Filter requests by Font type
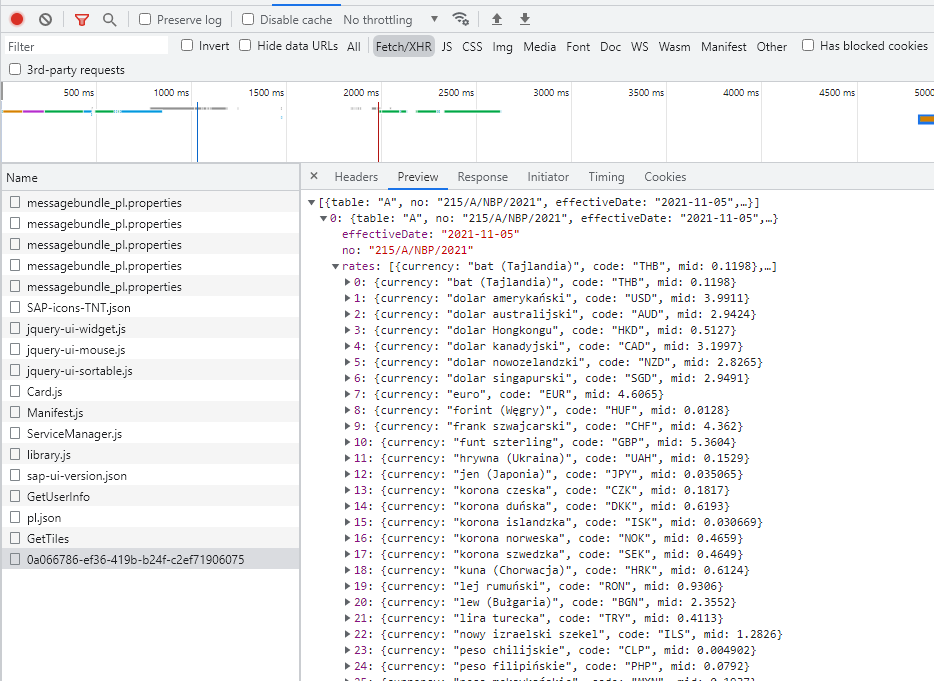The height and width of the screenshot is (681, 934). coord(578,46)
